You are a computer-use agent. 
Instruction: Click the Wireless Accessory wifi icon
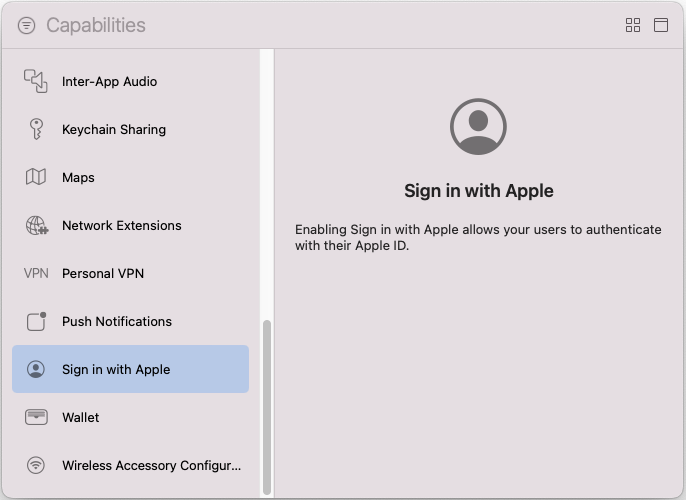point(36,465)
